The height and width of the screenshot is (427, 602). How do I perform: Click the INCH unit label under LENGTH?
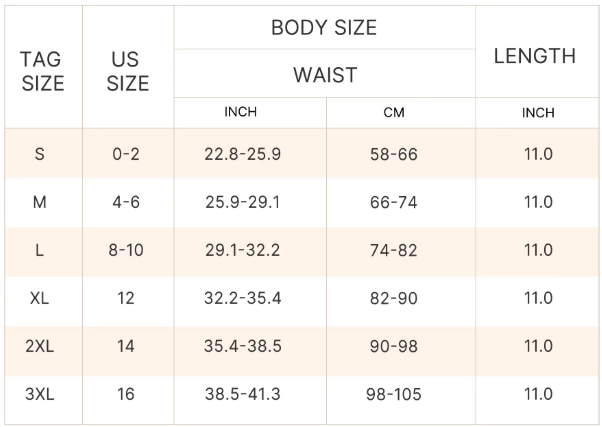tap(538, 113)
